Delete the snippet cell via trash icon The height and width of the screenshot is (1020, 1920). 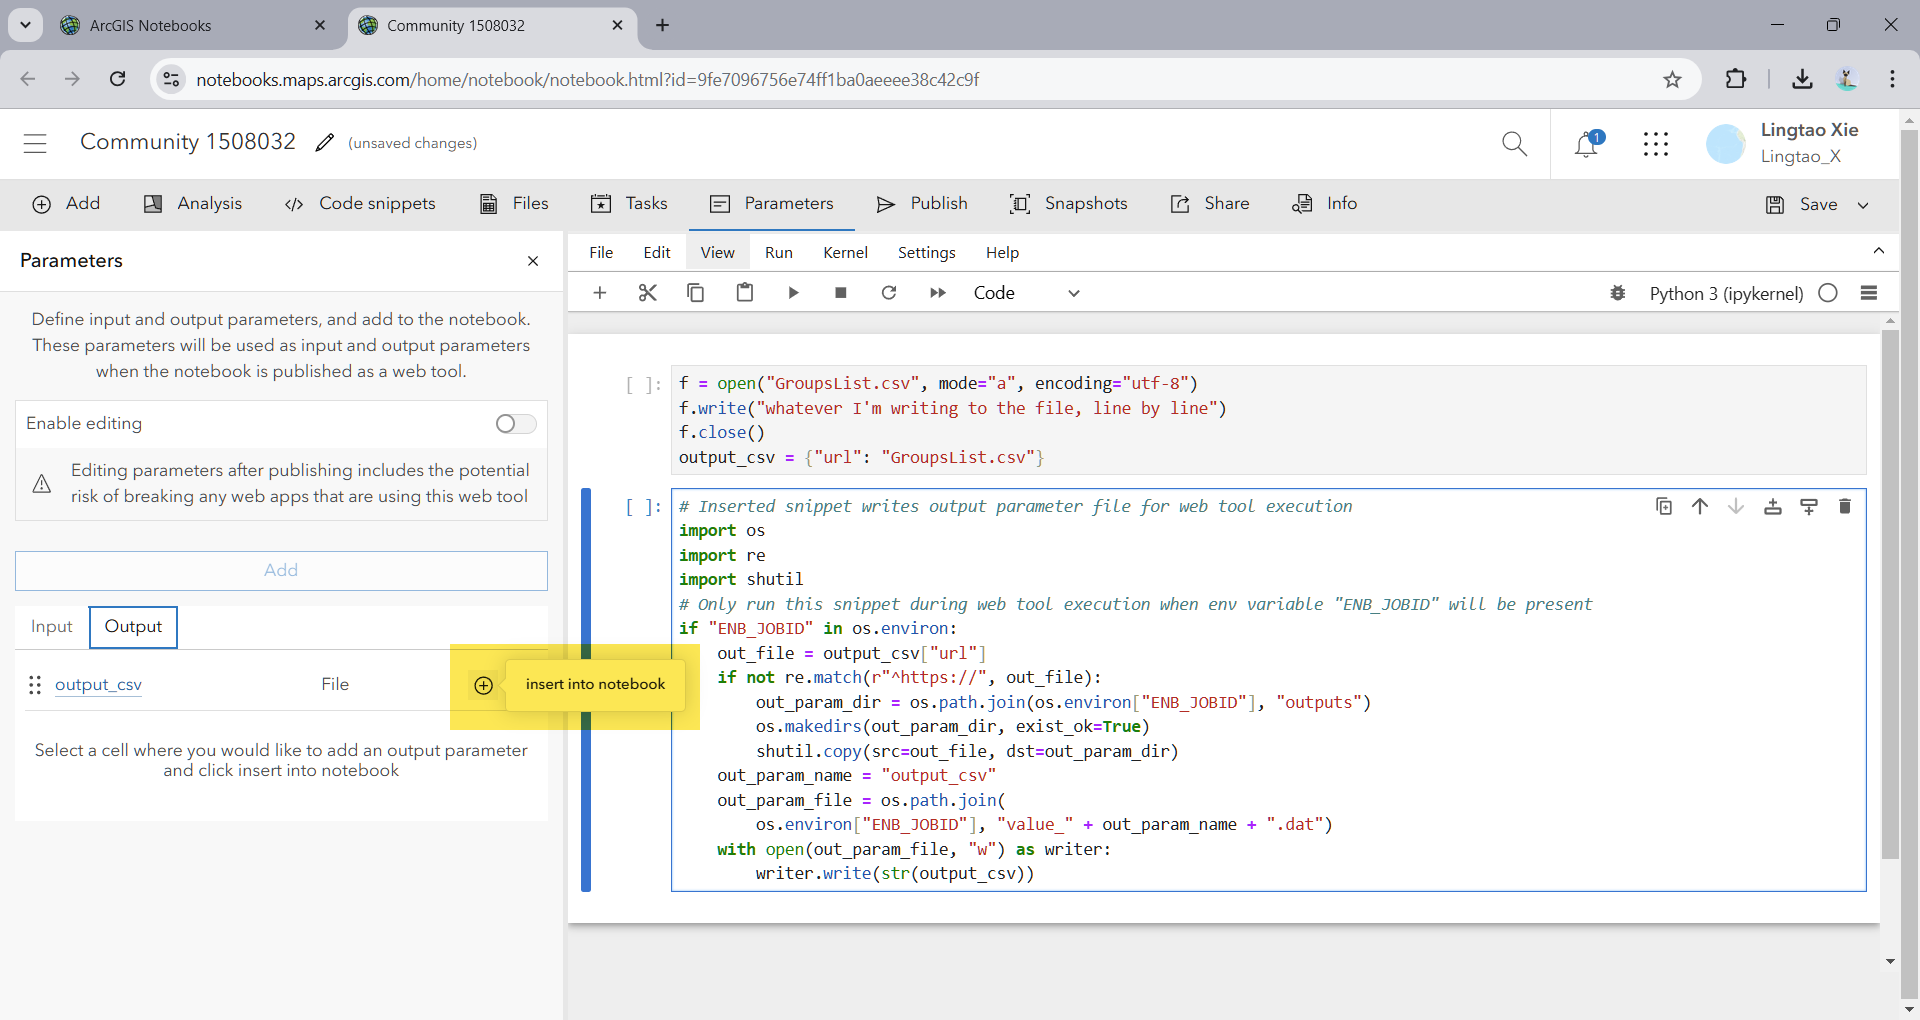click(1845, 506)
